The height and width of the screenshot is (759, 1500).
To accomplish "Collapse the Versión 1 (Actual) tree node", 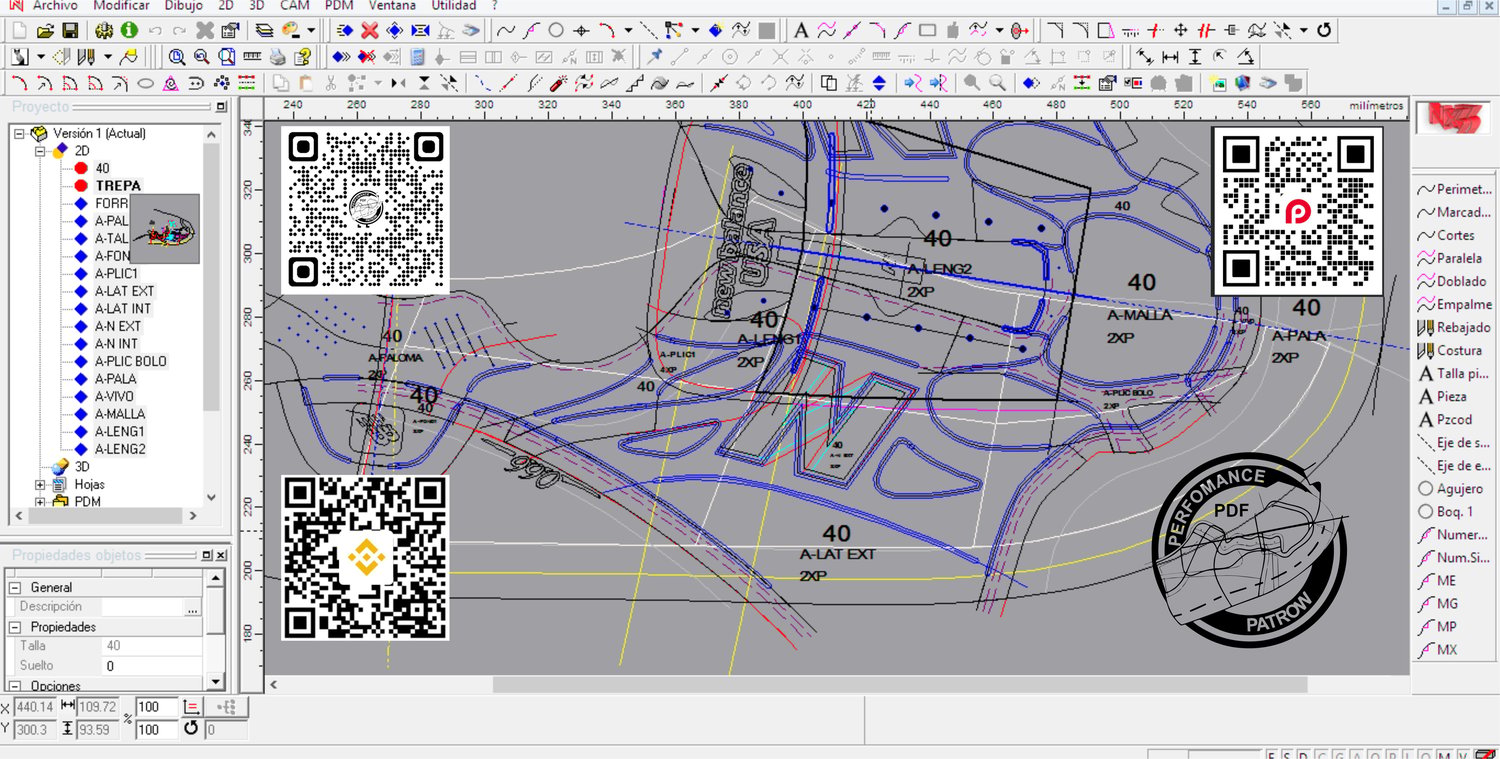I will 19,133.
